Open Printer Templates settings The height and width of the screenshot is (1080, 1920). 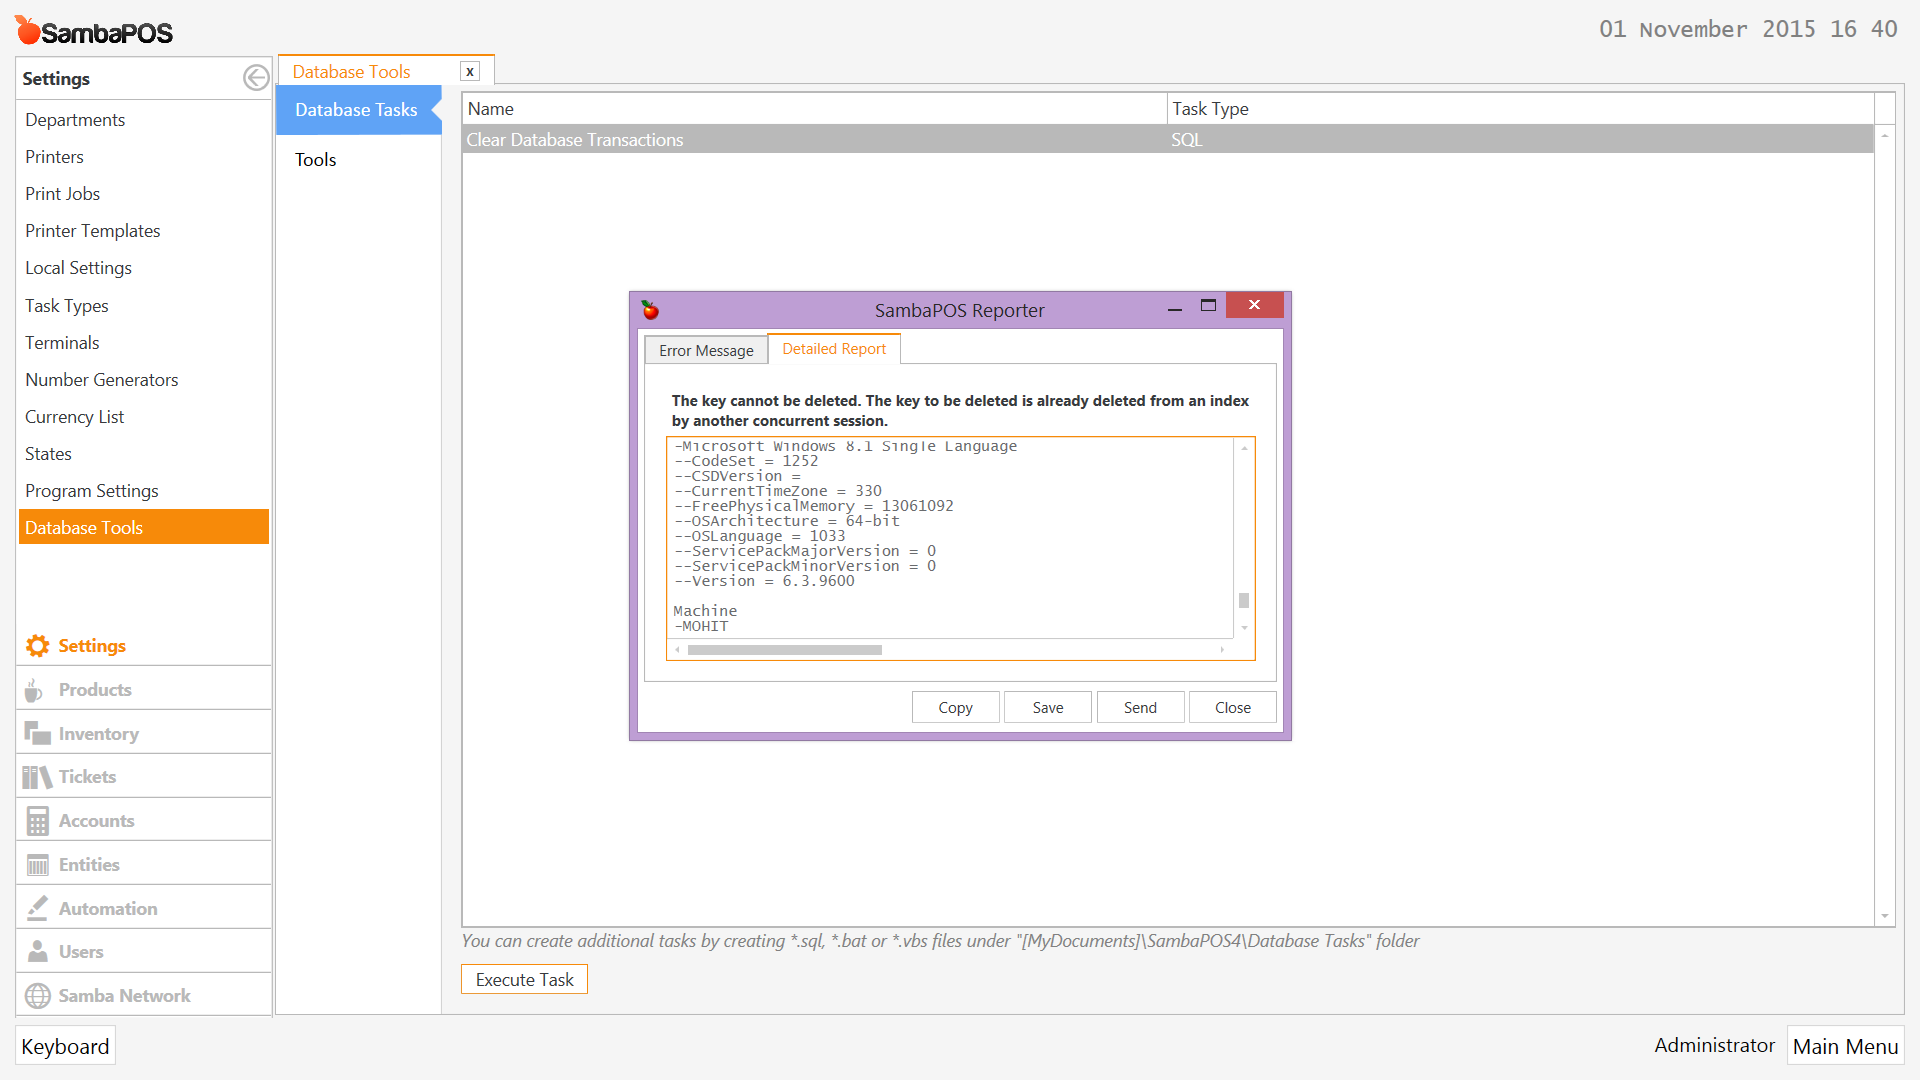click(x=92, y=231)
